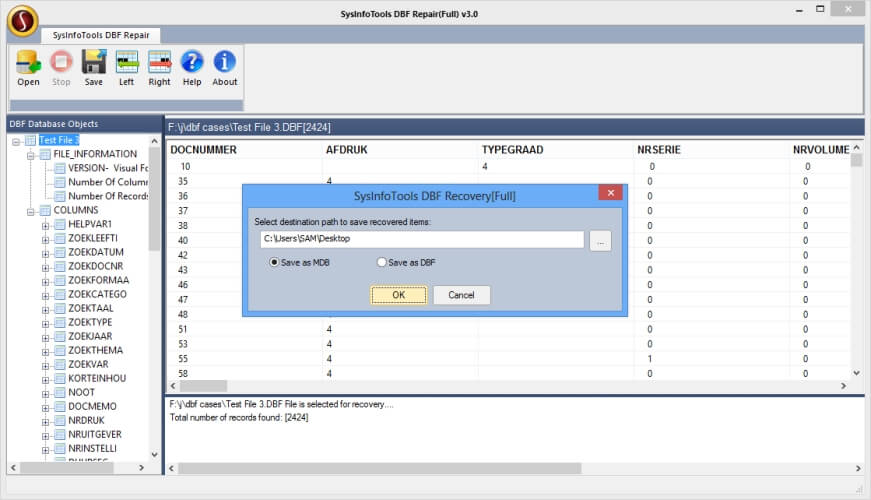Screen dimensions: 871x500
Task: Open Help with the question mark icon
Action: click(x=192, y=64)
